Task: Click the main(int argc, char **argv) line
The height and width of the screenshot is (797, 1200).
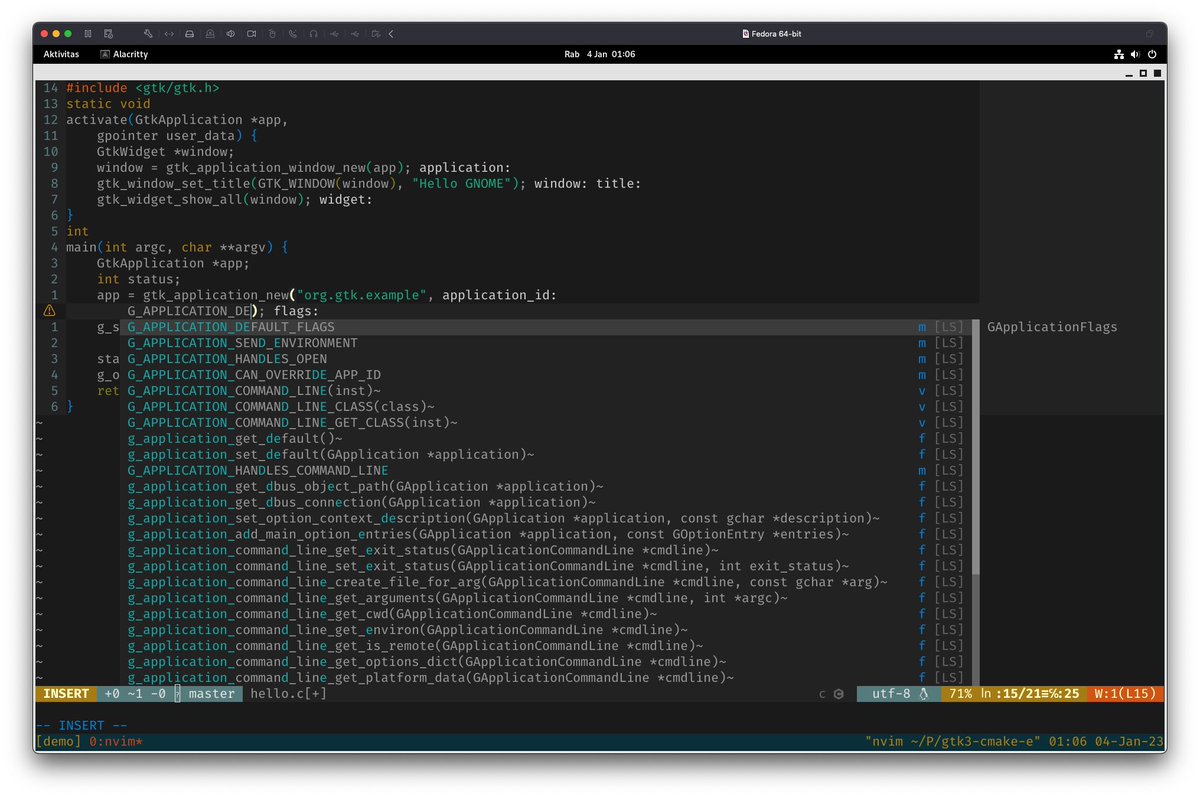Action: tap(177, 247)
